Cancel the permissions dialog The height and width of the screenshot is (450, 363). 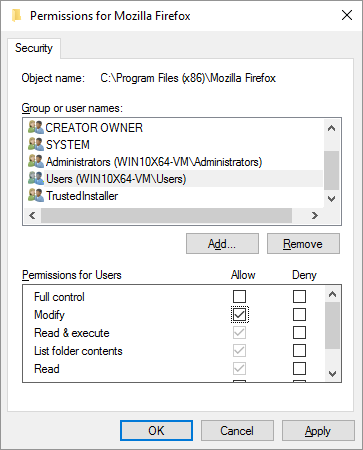tap(237, 430)
